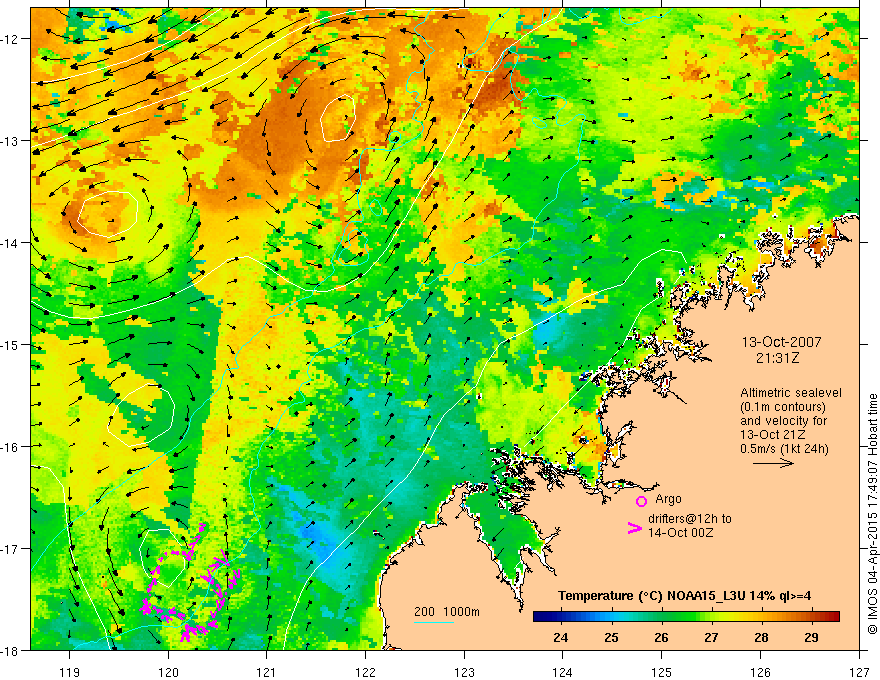This screenshot has width=880, height=680.
Task: Click longitude axis label 124
Action: point(563,672)
